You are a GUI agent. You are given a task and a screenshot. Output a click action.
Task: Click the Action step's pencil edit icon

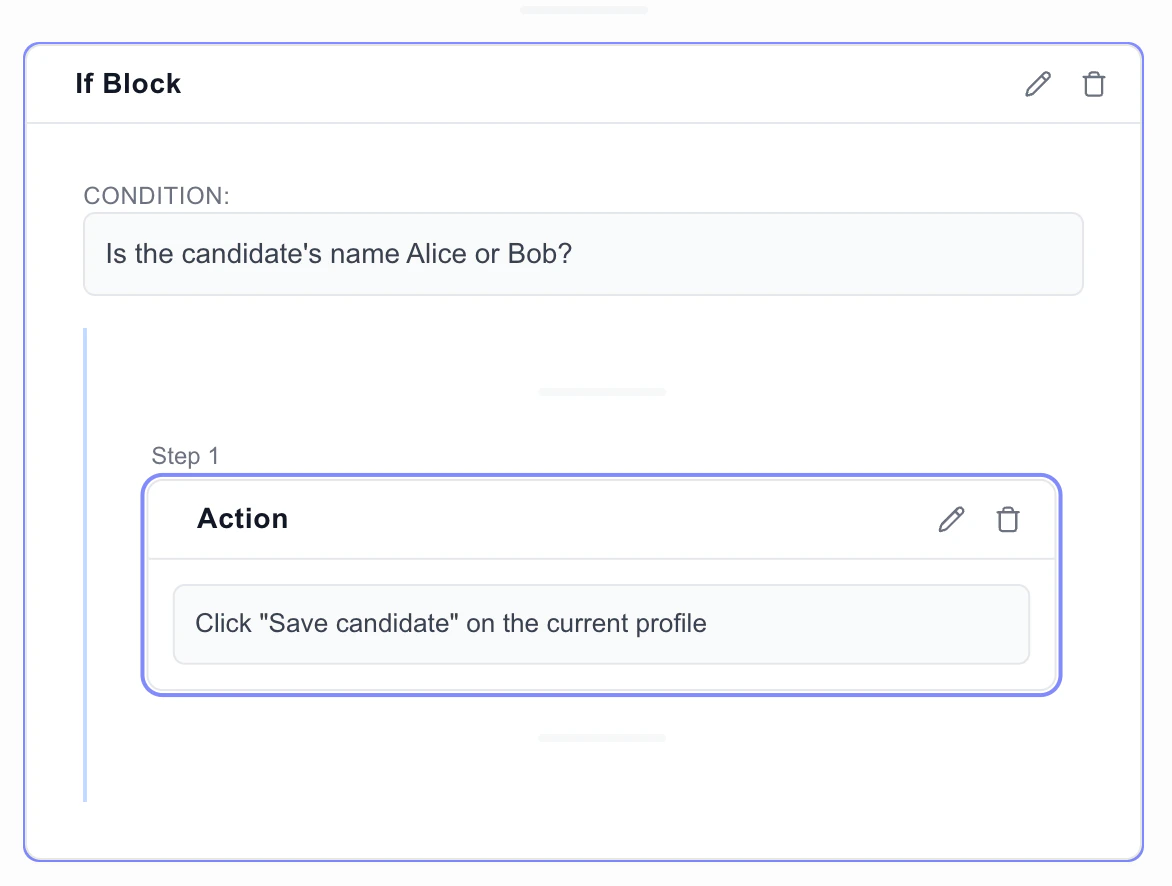coord(951,519)
